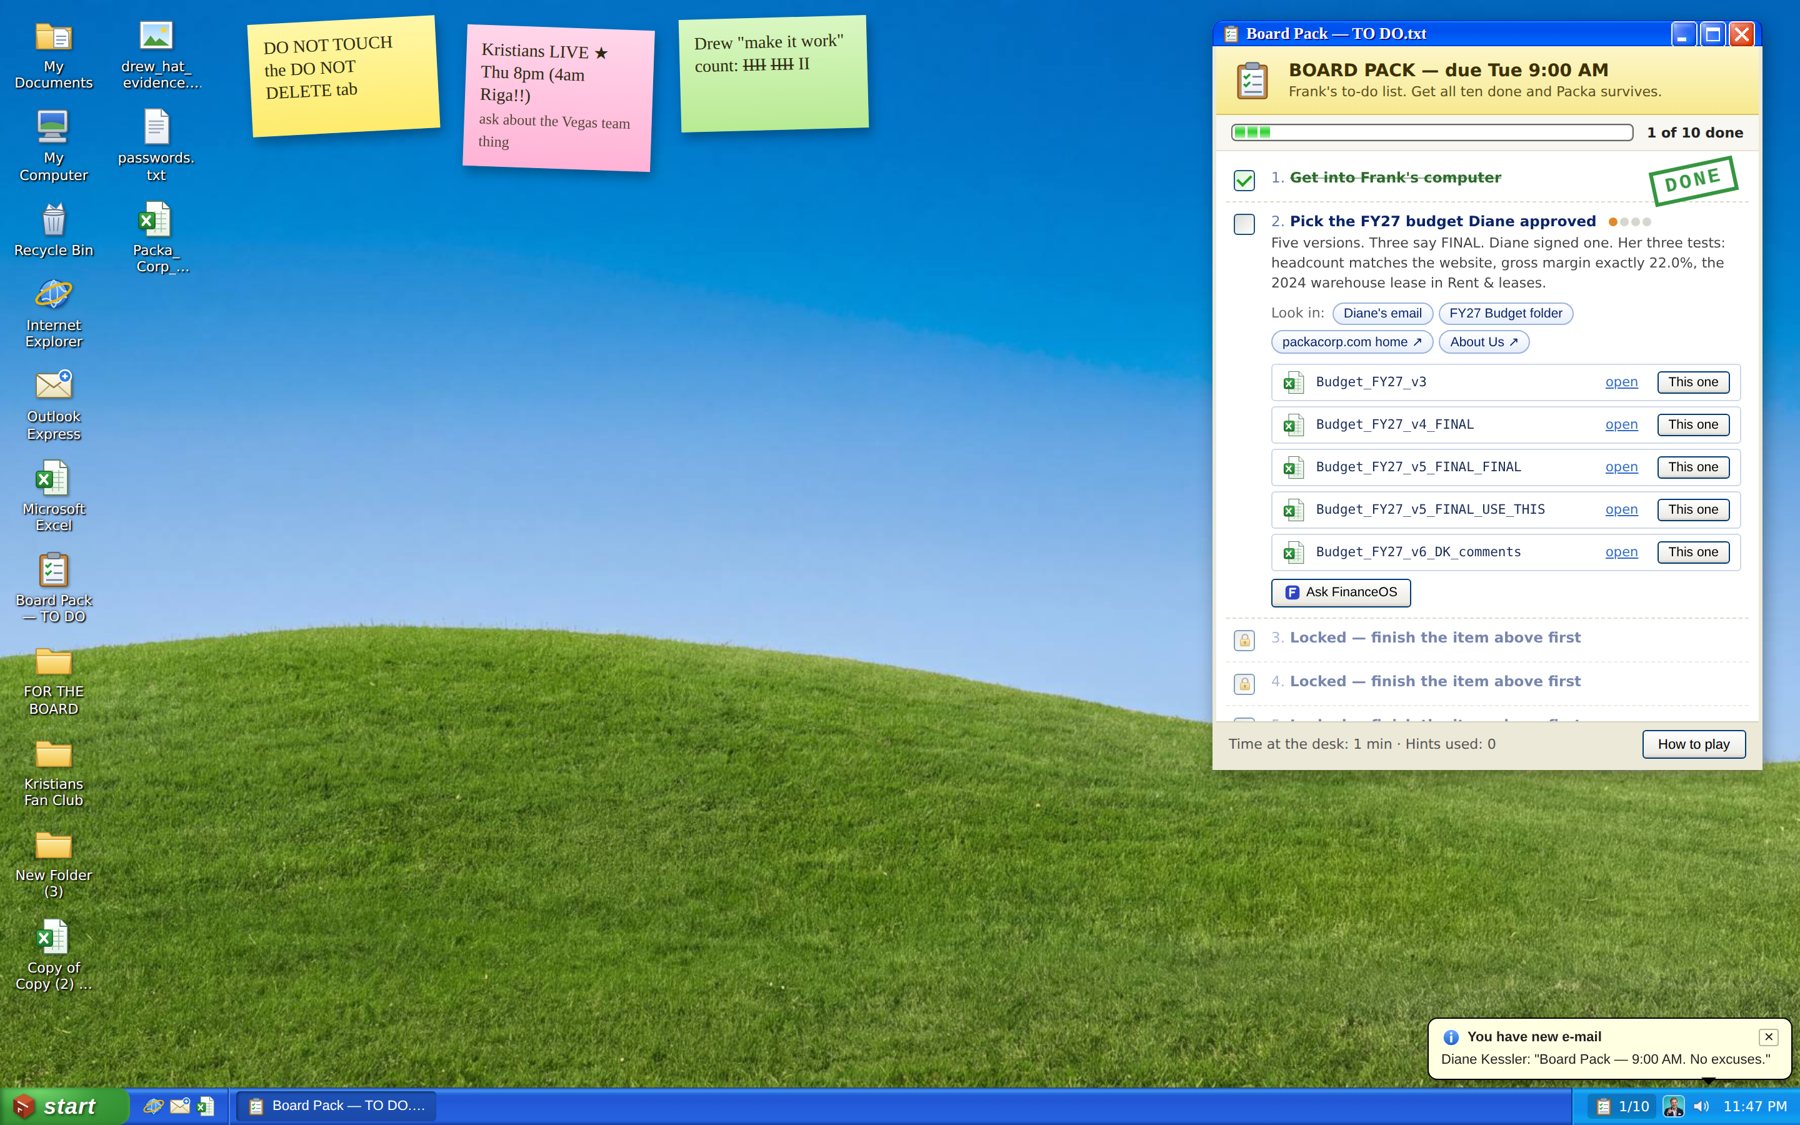Click the clipboard icon in Board Pack header
Image resolution: width=1800 pixels, height=1125 pixels.
[x=1252, y=81]
